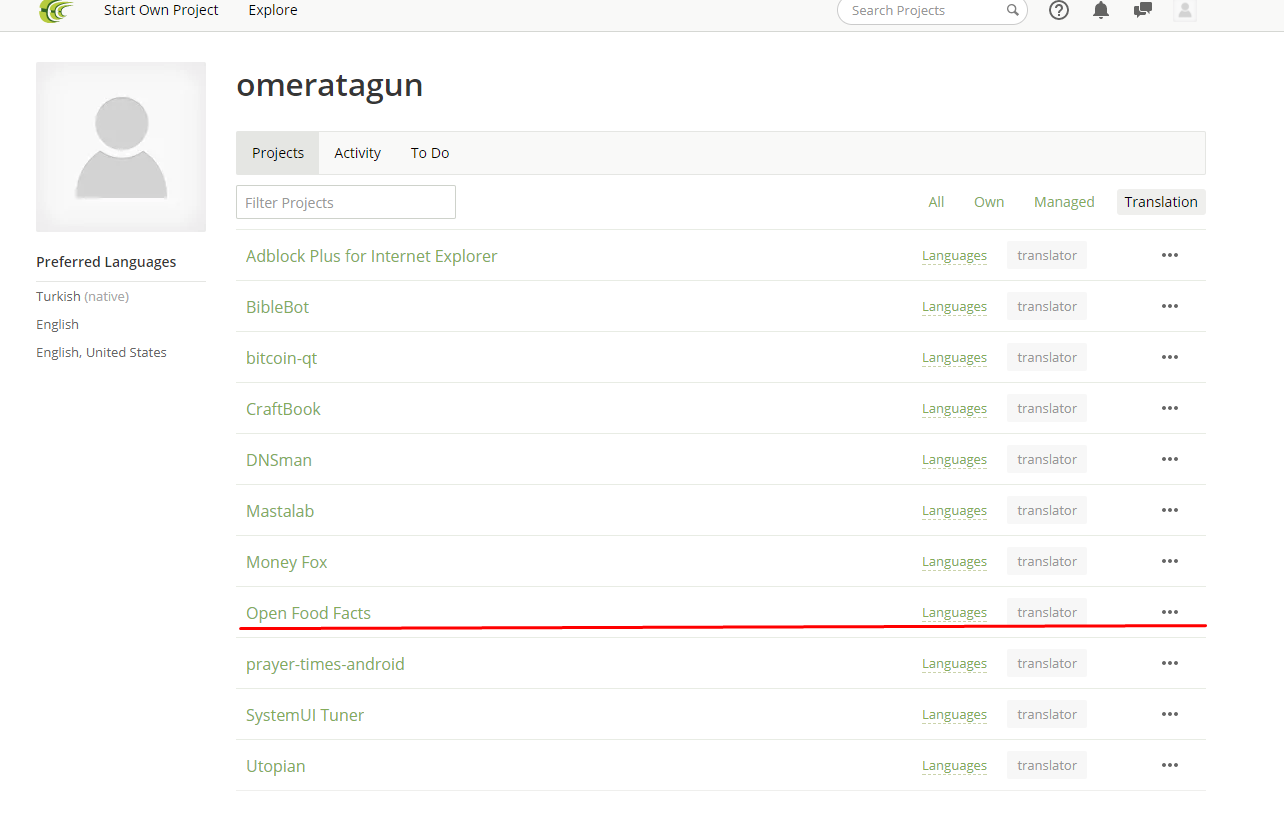Click the Preferred Languages heading
Viewport: 1284px width, 838px height.
tap(106, 262)
